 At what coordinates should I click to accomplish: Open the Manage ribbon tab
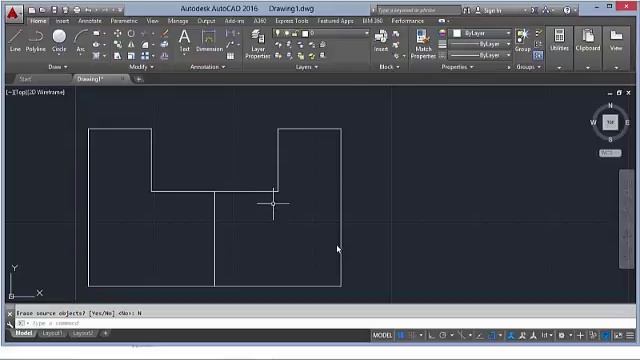coord(178,21)
